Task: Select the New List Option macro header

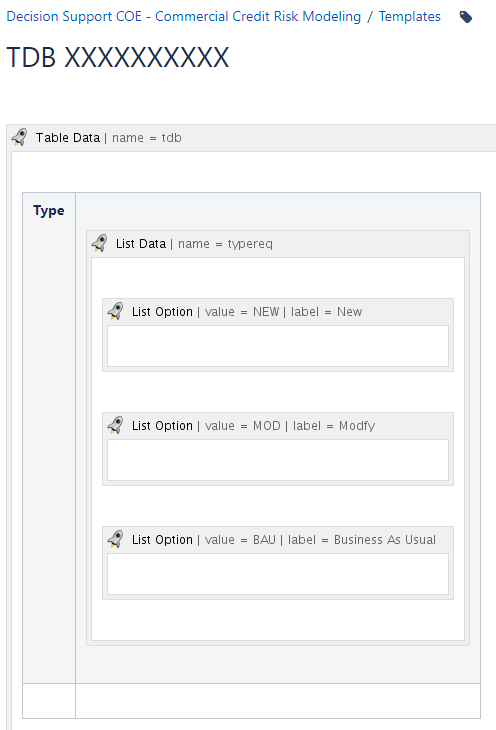Action: 278,312
